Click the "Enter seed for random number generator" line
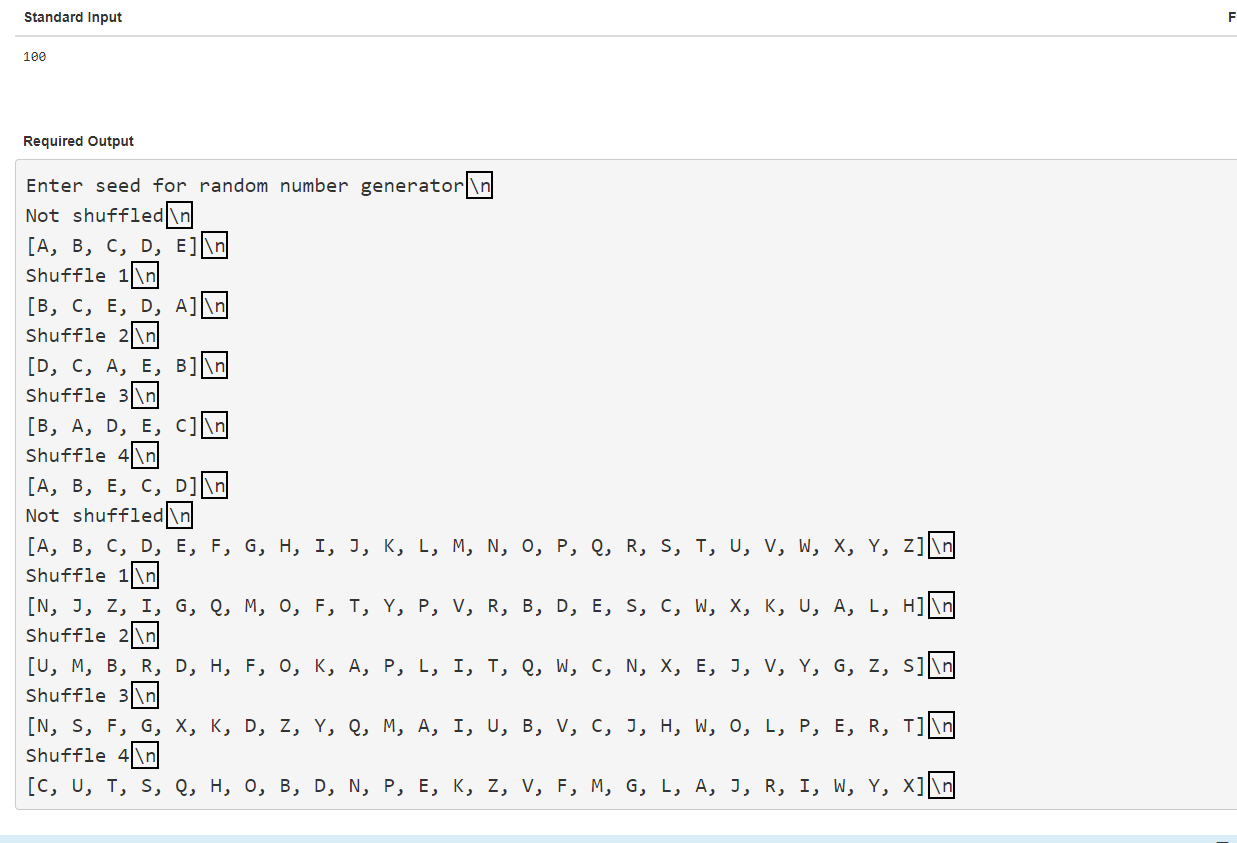 tap(245, 186)
